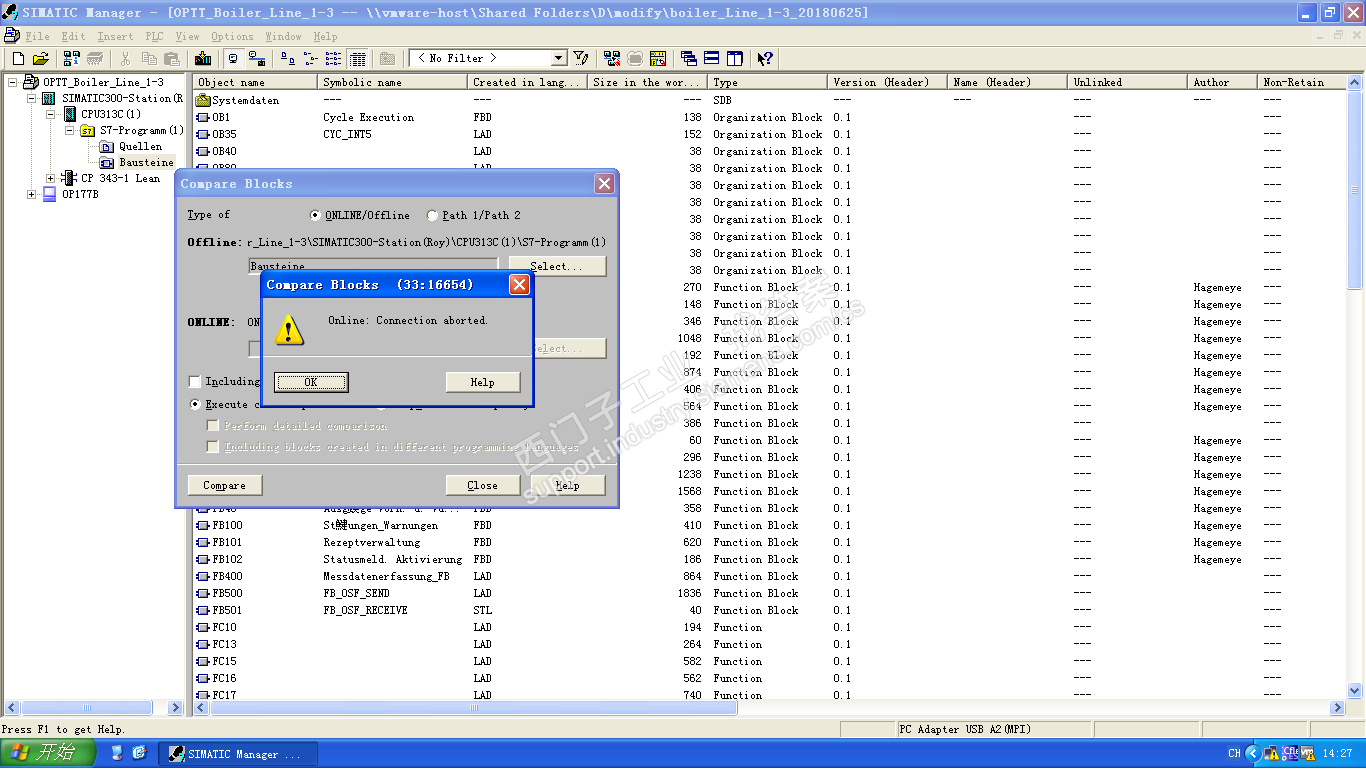Click the Up One Level folder icon
The height and width of the screenshot is (771, 1366).
387,59
